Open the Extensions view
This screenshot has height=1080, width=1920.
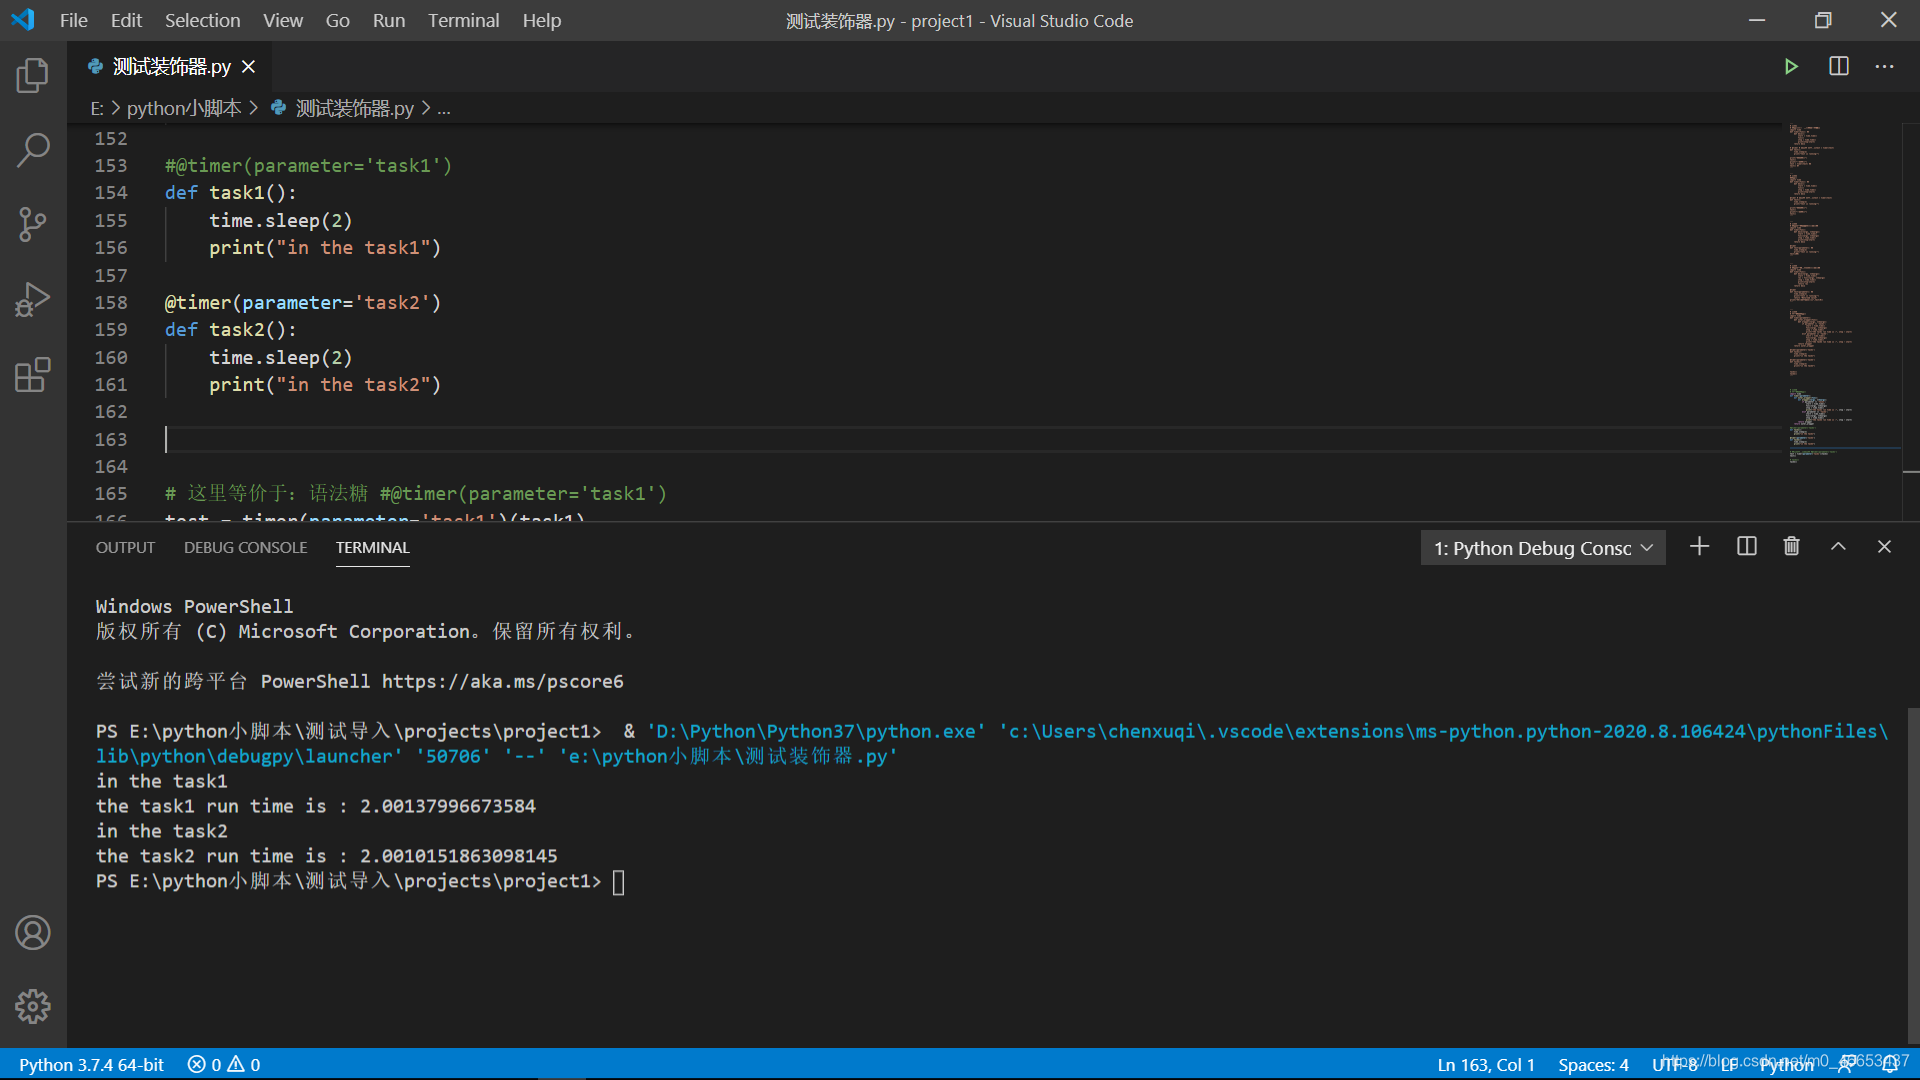coord(33,375)
